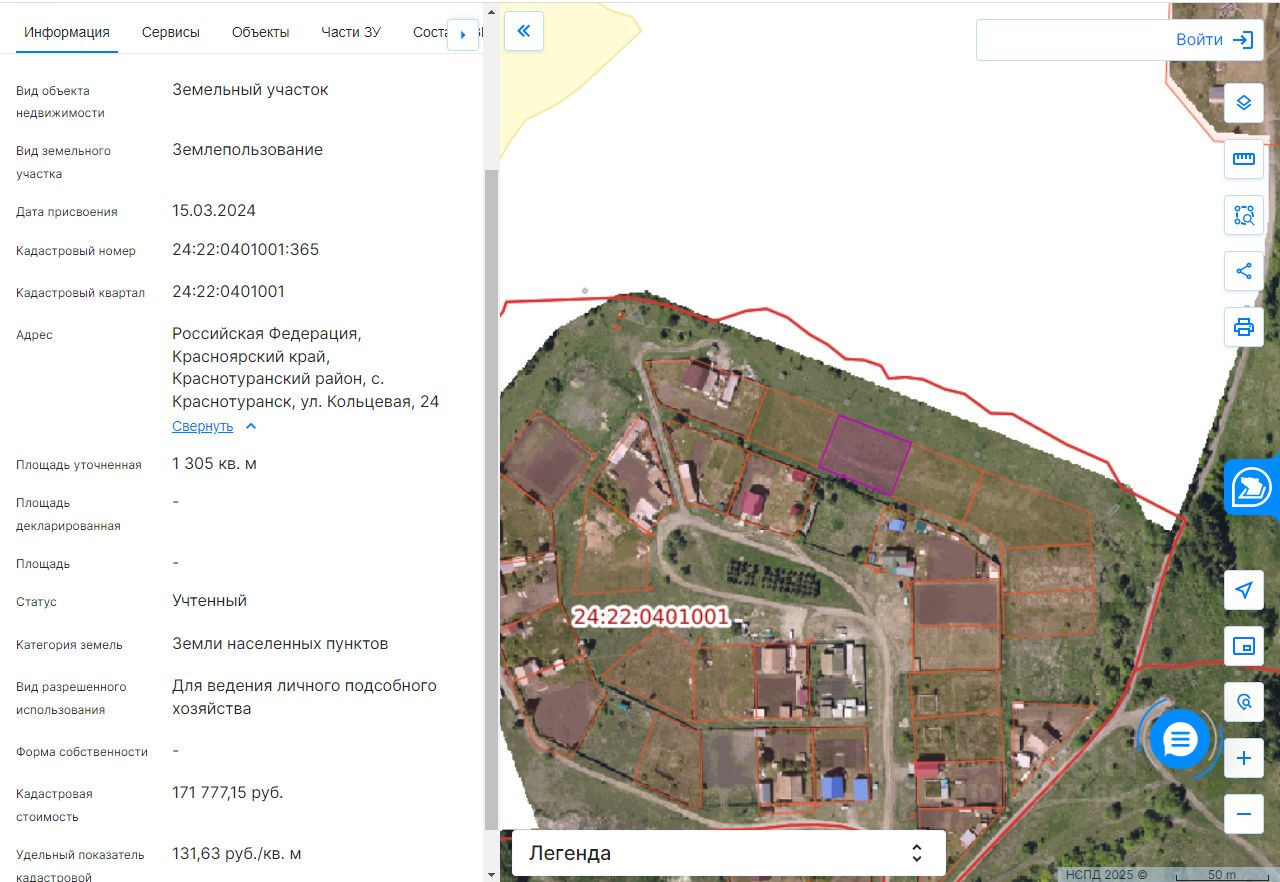This screenshot has width=1280, height=882.
Task: Print the map with the printer icon
Action: pyautogui.click(x=1244, y=327)
